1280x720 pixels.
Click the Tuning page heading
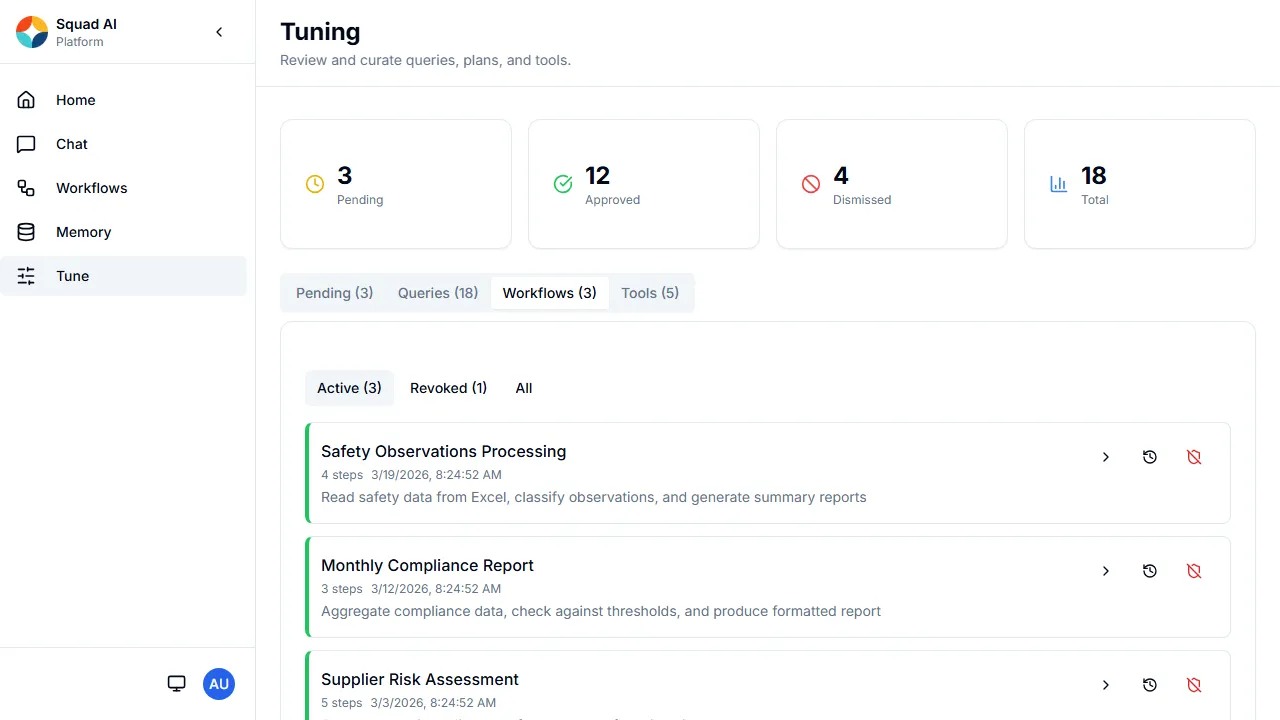pos(320,32)
